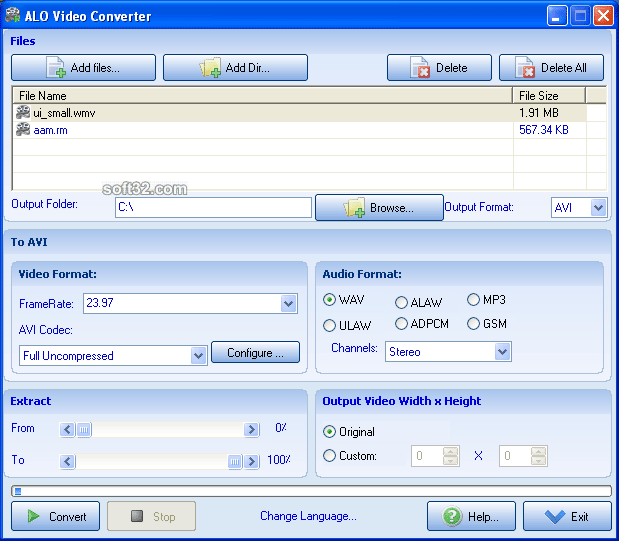Viewport: 619px width, 541px height.
Task: Browse for an output folder
Action: click(379, 207)
